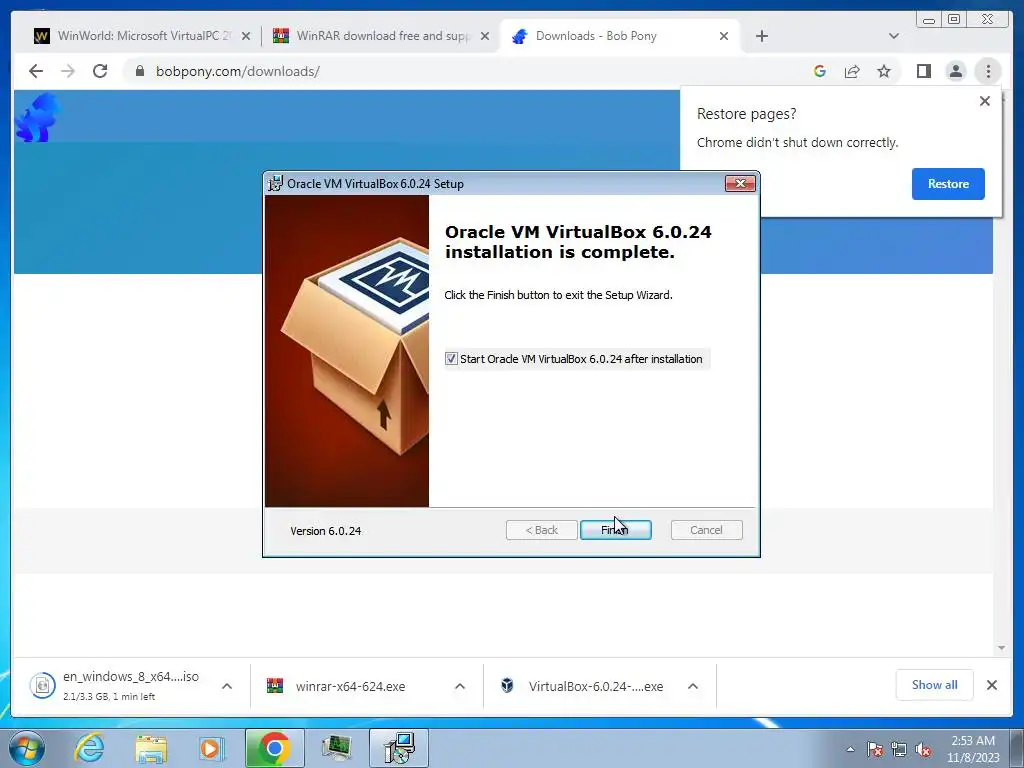Uncheck Start Oracle VM VirtualBox after installation
Viewport: 1024px width, 768px height.
451,359
